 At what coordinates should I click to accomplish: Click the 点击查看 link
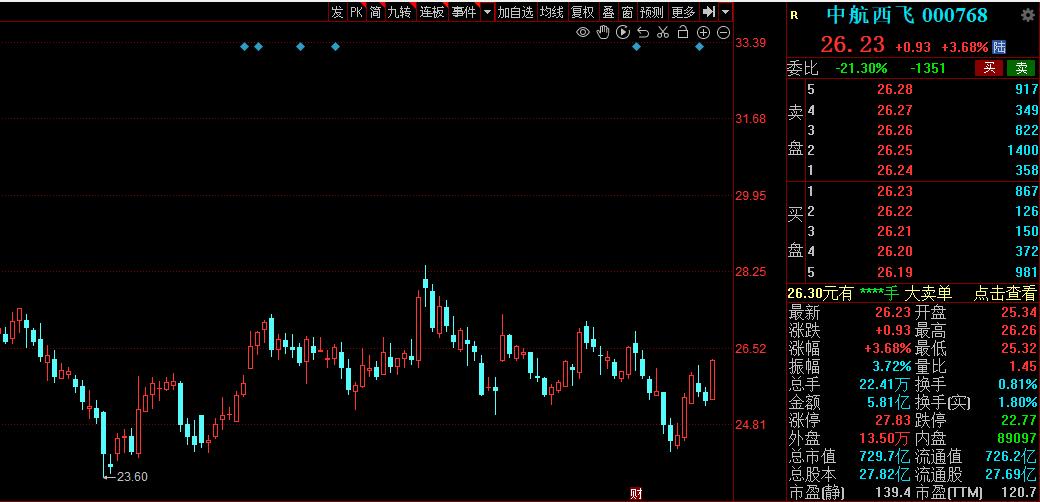click(1004, 293)
